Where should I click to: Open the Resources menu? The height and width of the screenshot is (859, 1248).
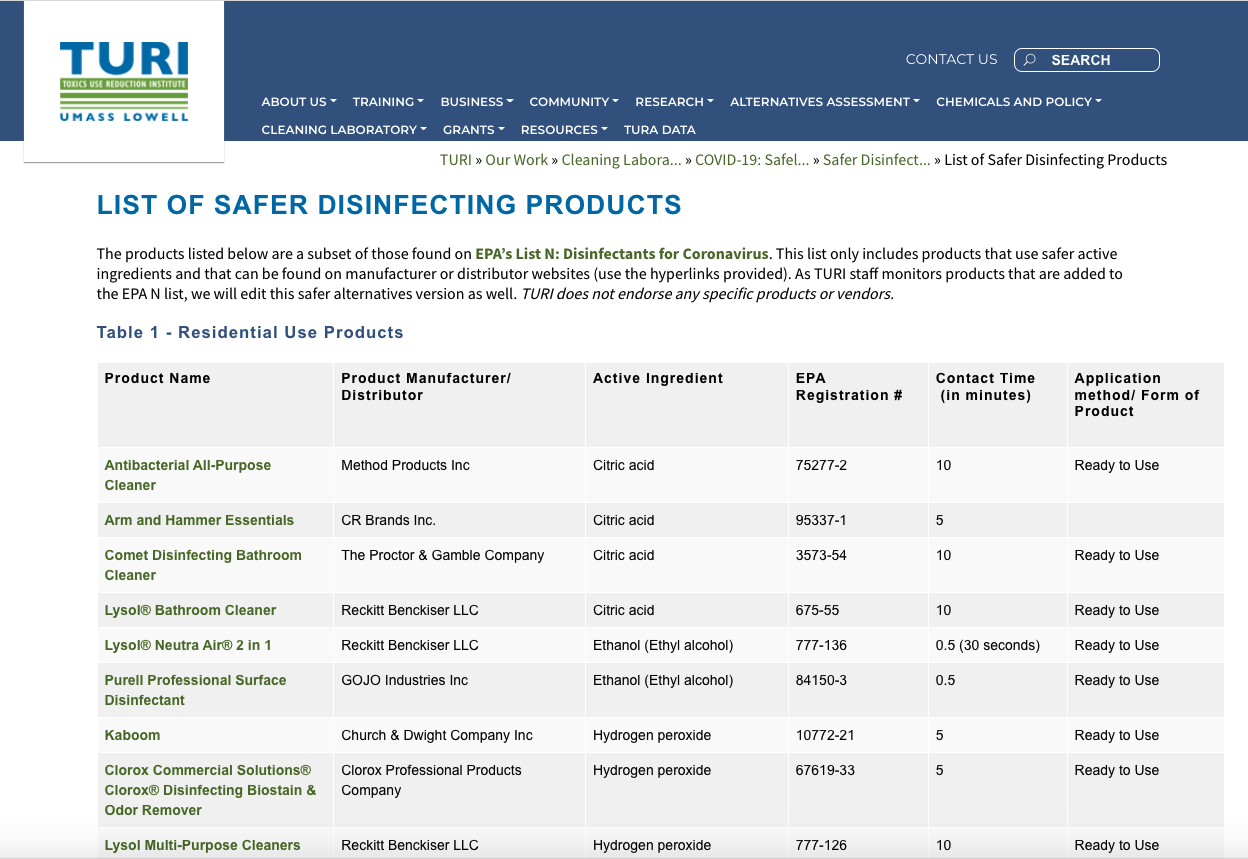[x=564, y=129]
